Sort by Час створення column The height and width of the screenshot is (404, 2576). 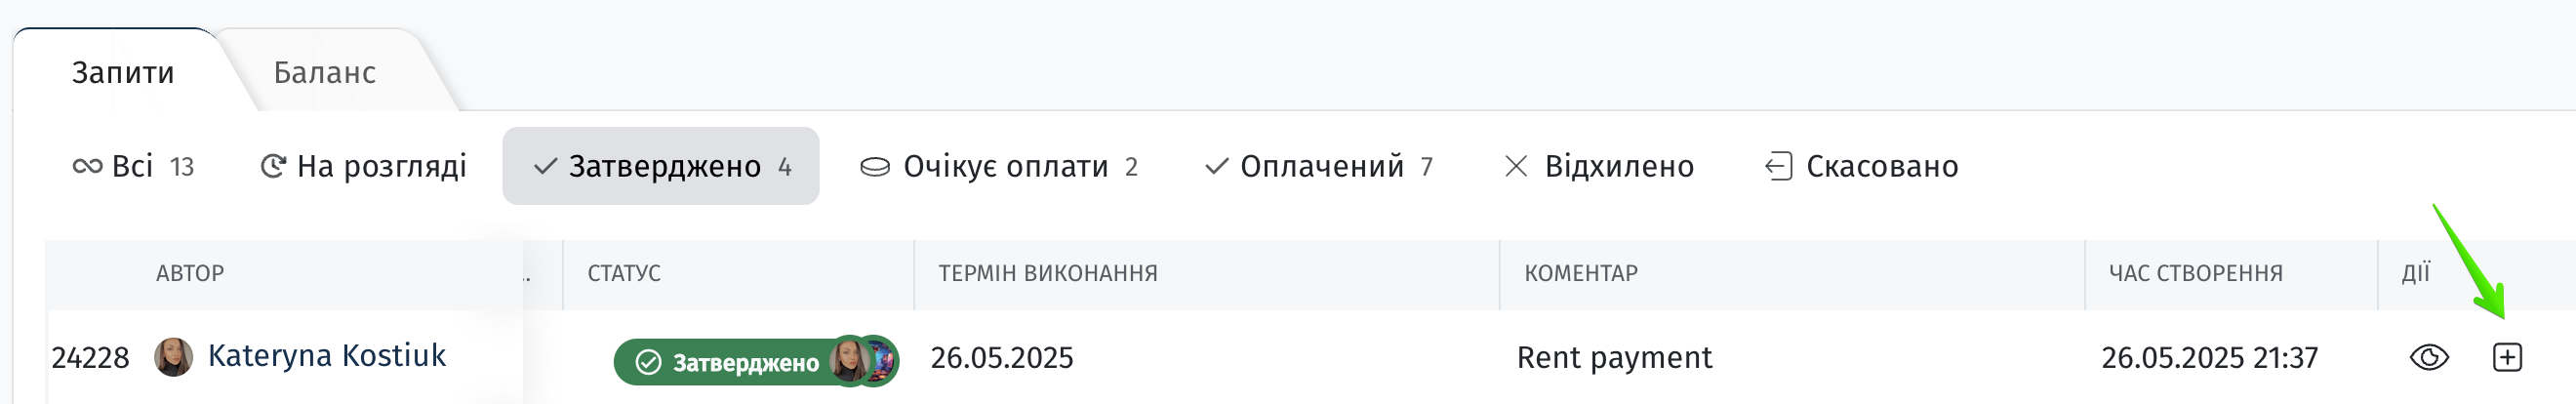point(2195,273)
